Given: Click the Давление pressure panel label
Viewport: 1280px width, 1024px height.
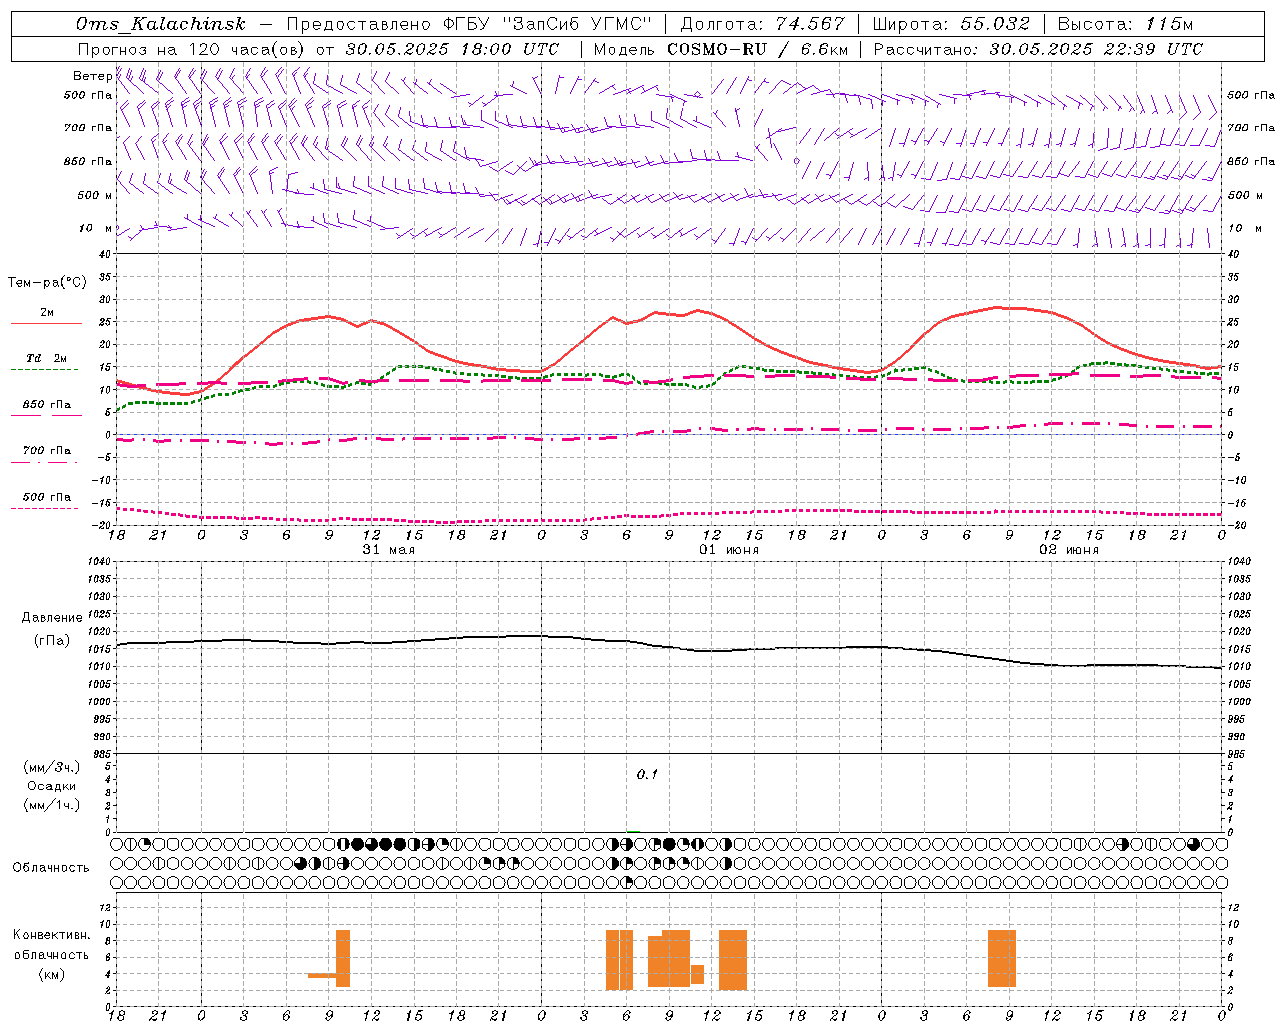Looking at the screenshot, I should pos(52,618).
